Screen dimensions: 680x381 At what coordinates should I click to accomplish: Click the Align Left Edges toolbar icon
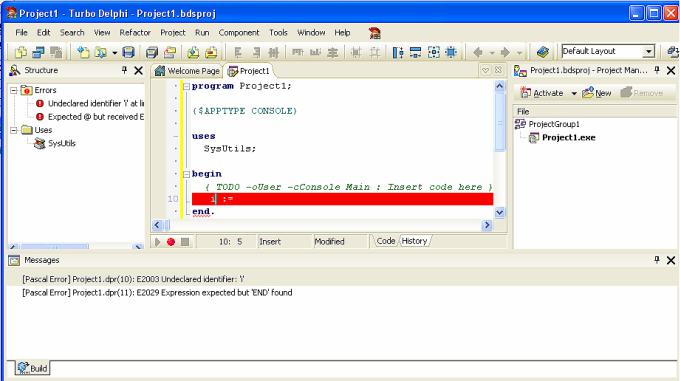(x=238, y=52)
